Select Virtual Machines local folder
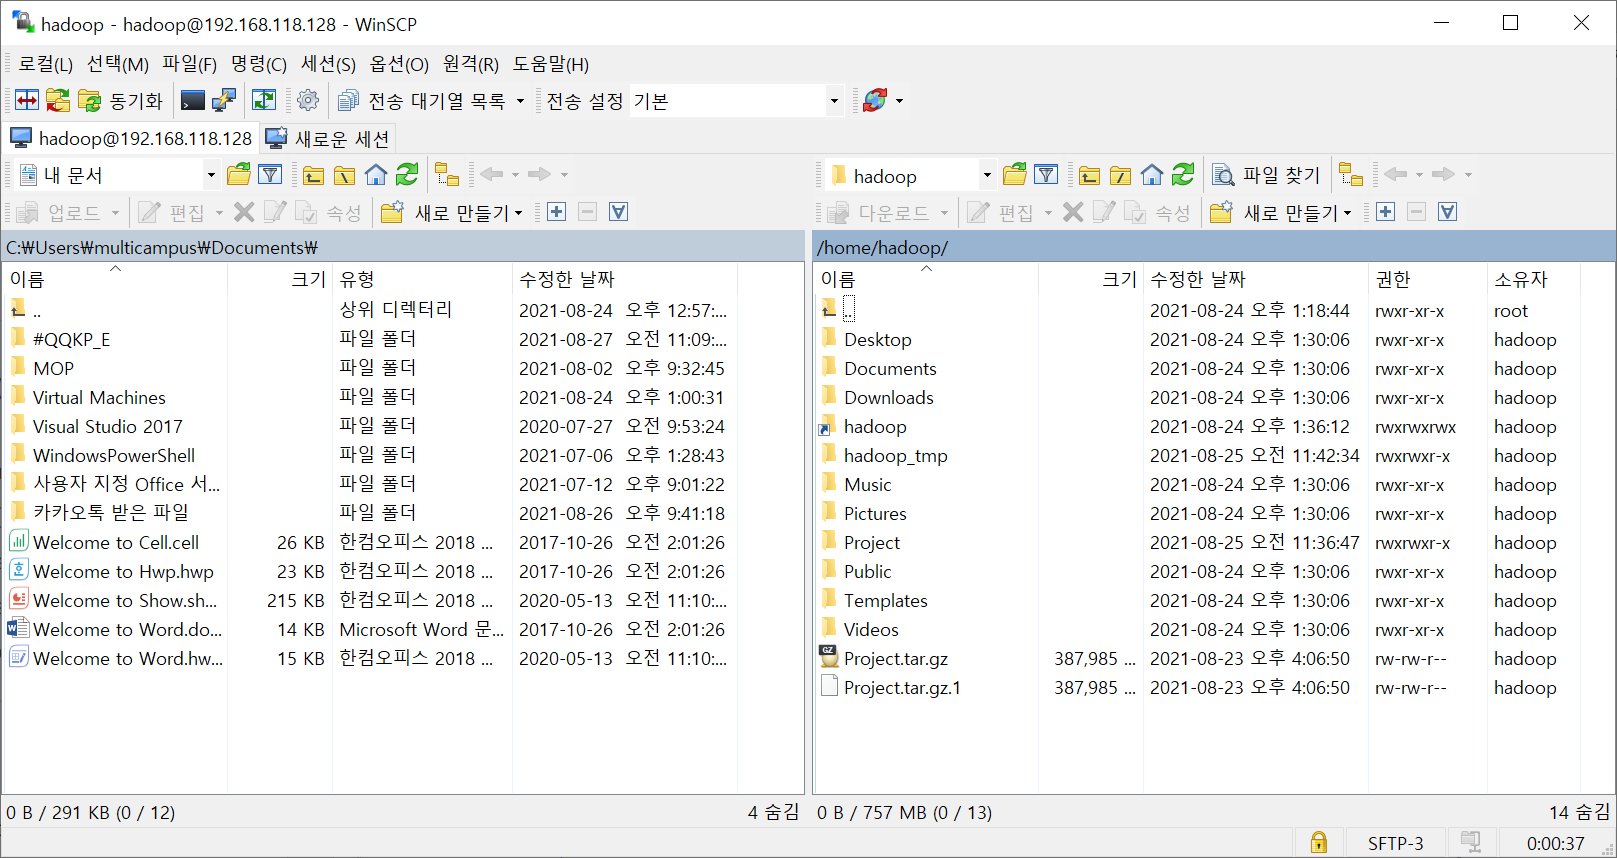The image size is (1617, 858). pyautogui.click(x=99, y=398)
